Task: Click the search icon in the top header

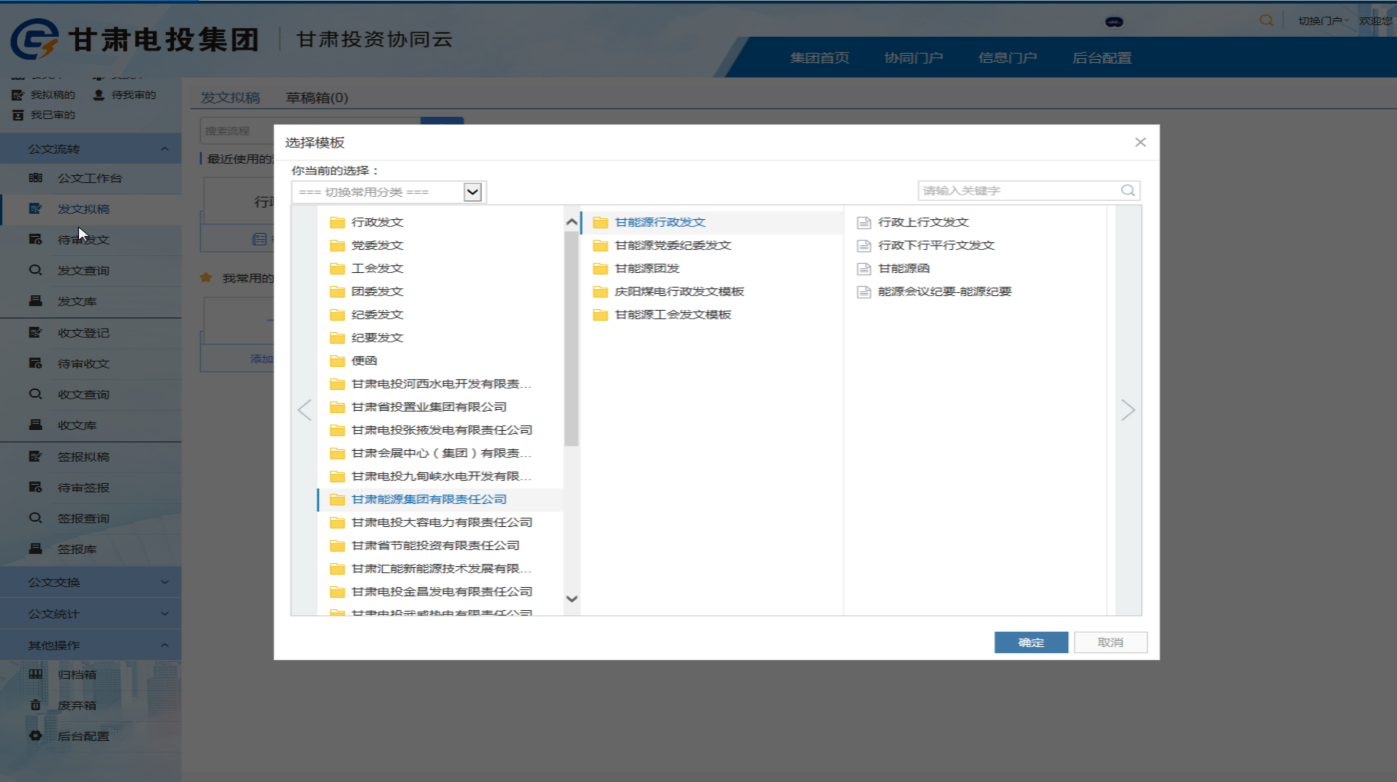Action: (x=1266, y=20)
